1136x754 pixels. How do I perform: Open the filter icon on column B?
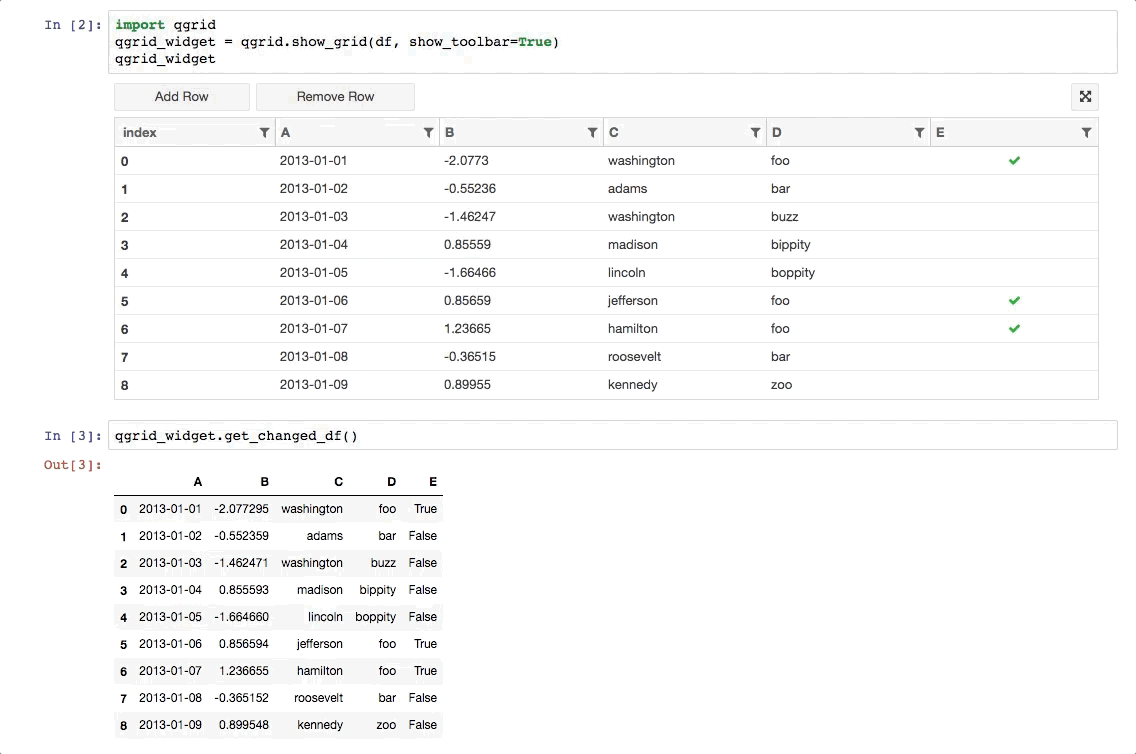(593, 132)
